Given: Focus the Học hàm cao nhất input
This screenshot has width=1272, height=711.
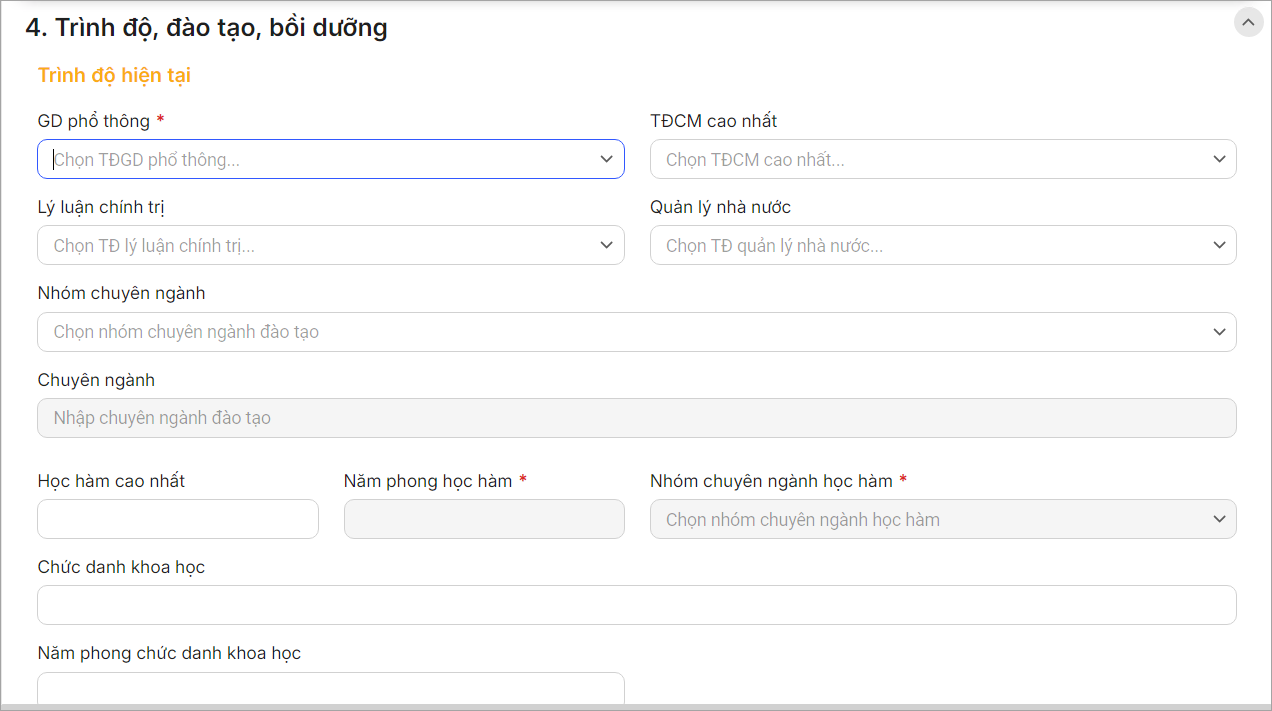Looking at the screenshot, I should (x=178, y=519).
